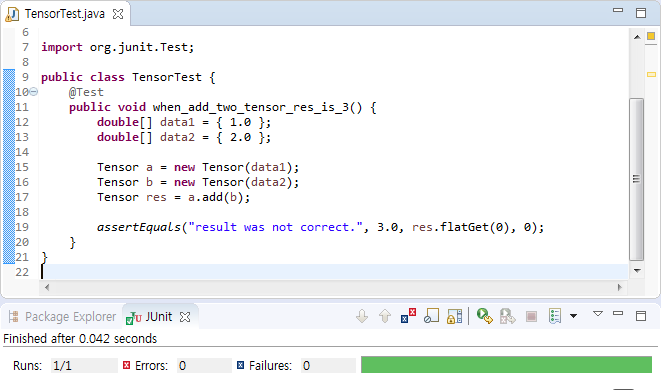The height and width of the screenshot is (390, 661).
Task: Click the assertEquals method call
Action: [139, 227]
